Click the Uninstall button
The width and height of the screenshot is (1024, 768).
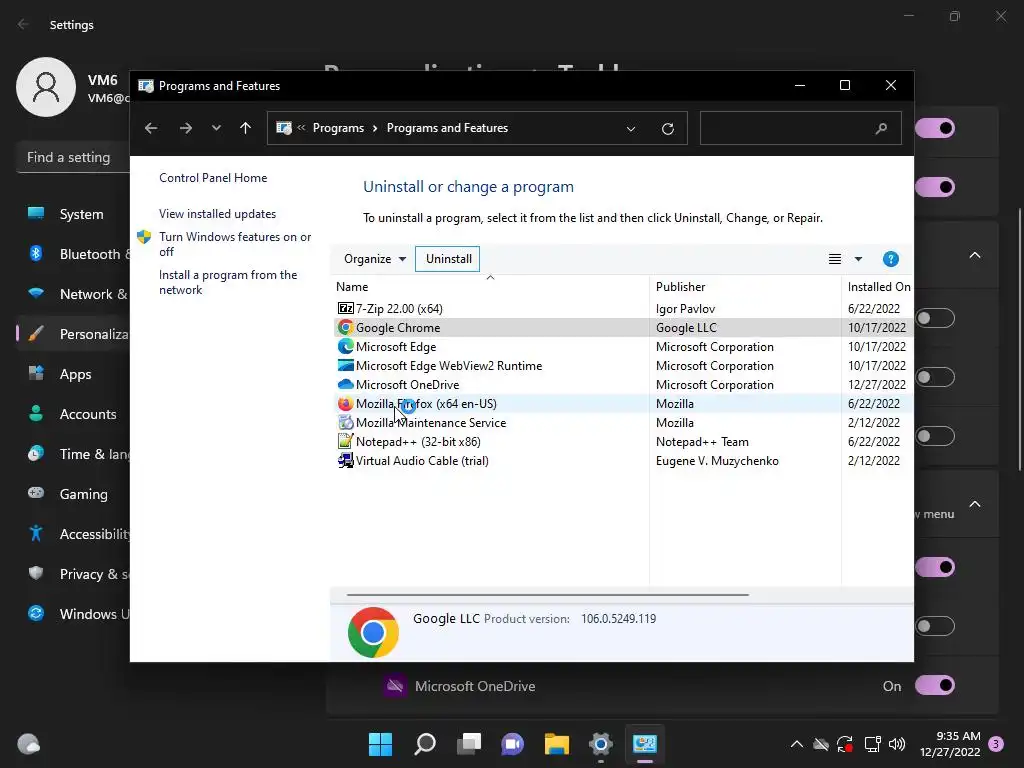(448, 259)
